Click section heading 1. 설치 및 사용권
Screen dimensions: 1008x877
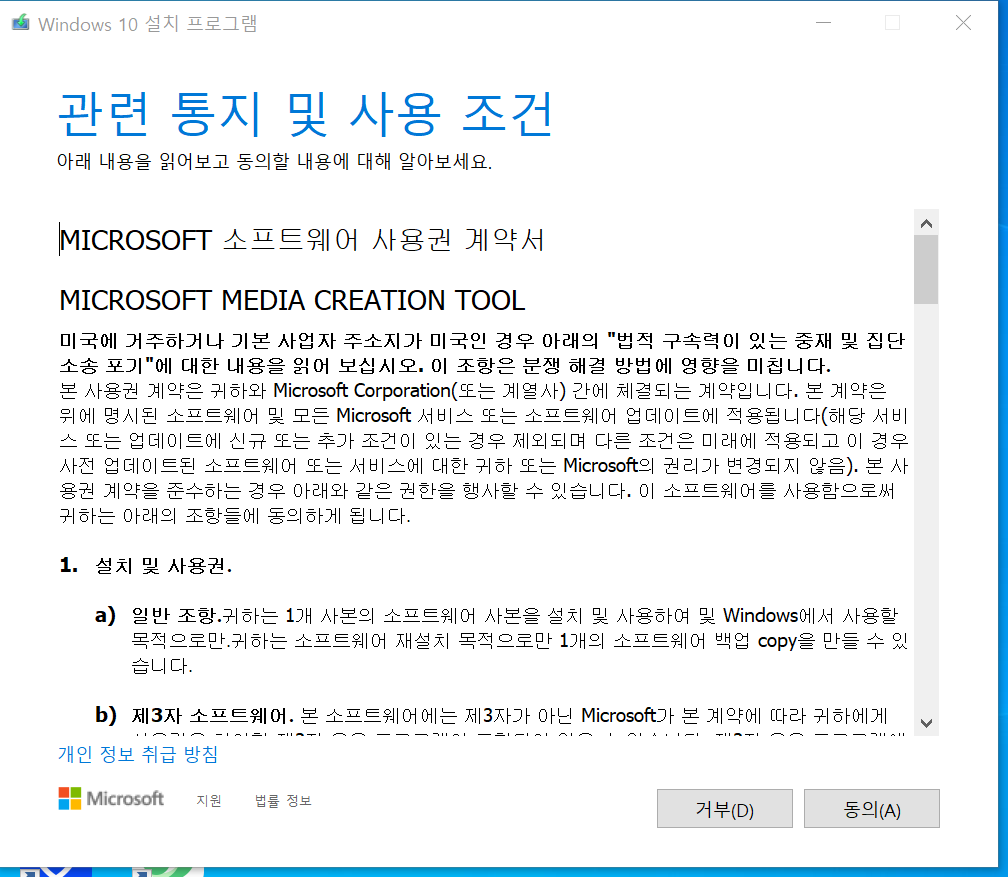[x=146, y=566]
